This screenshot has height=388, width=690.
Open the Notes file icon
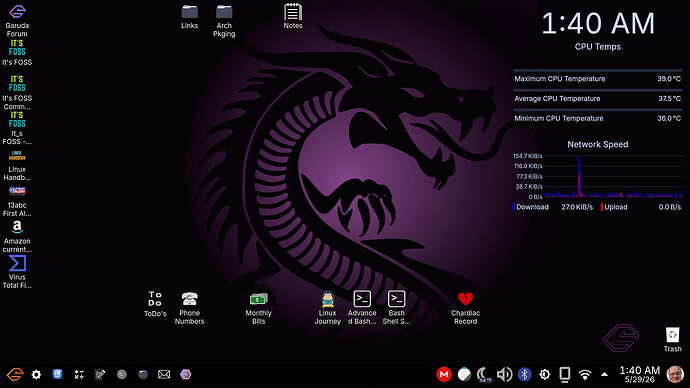point(293,16)
